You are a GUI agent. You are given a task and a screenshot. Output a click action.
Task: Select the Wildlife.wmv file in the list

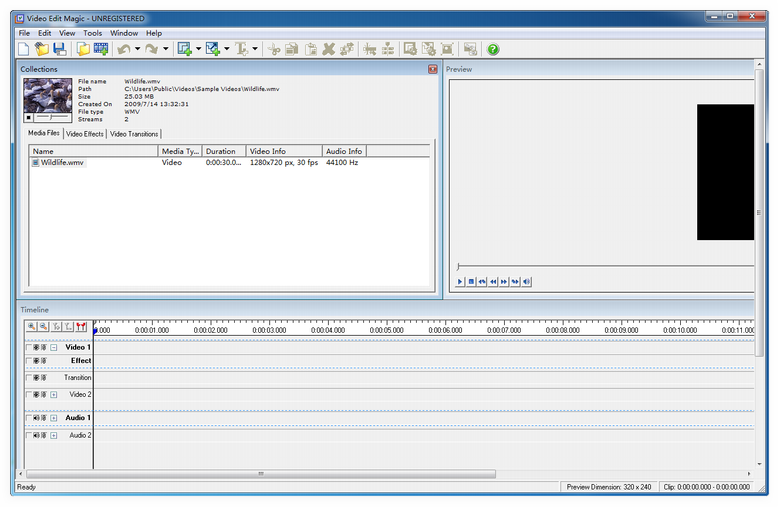62,162
